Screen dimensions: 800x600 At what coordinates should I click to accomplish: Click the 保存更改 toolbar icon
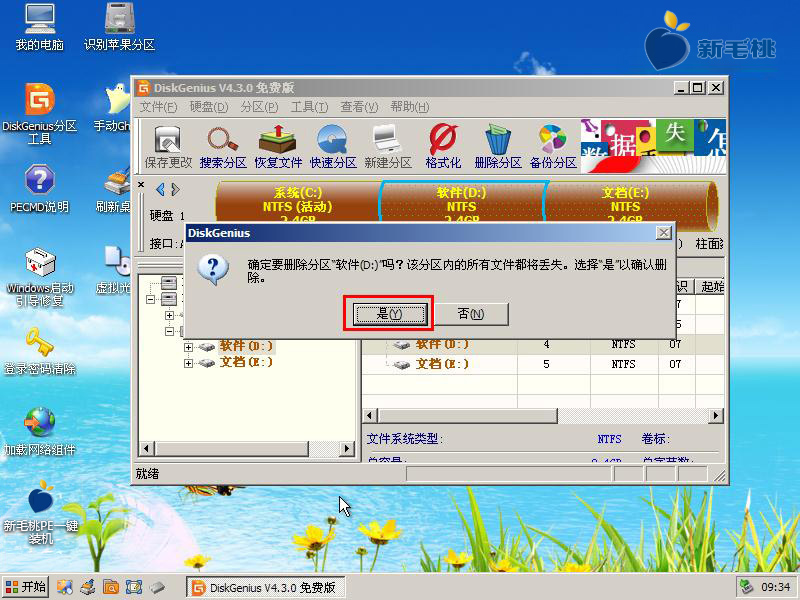168,146
